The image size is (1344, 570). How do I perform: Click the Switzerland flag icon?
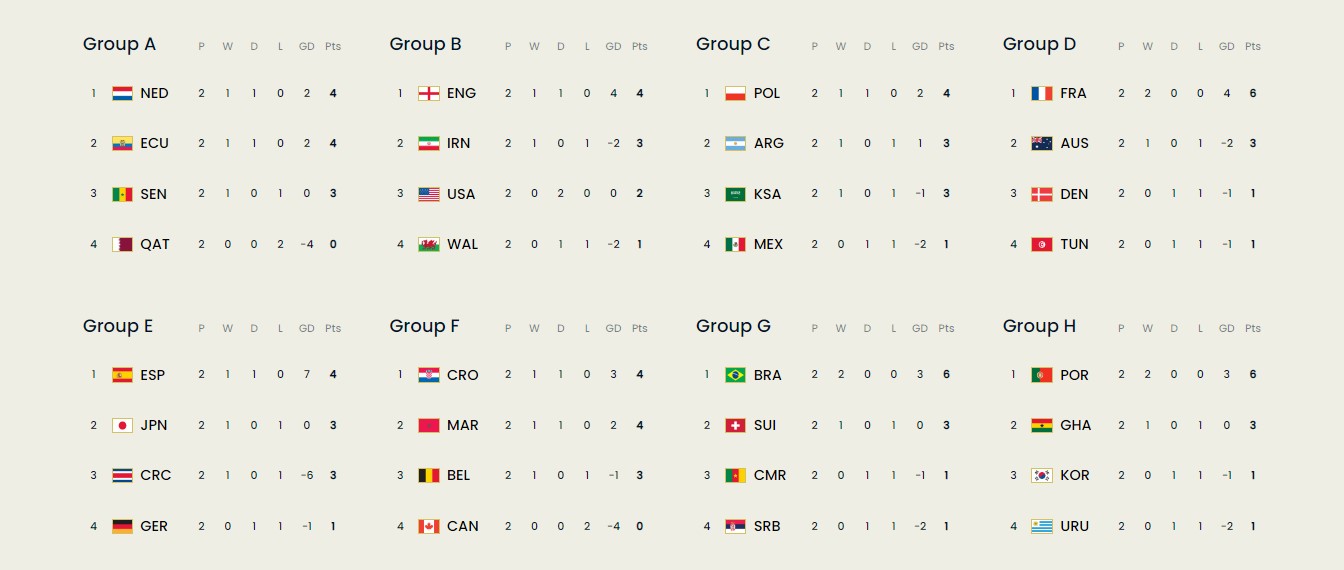(735, 425)
